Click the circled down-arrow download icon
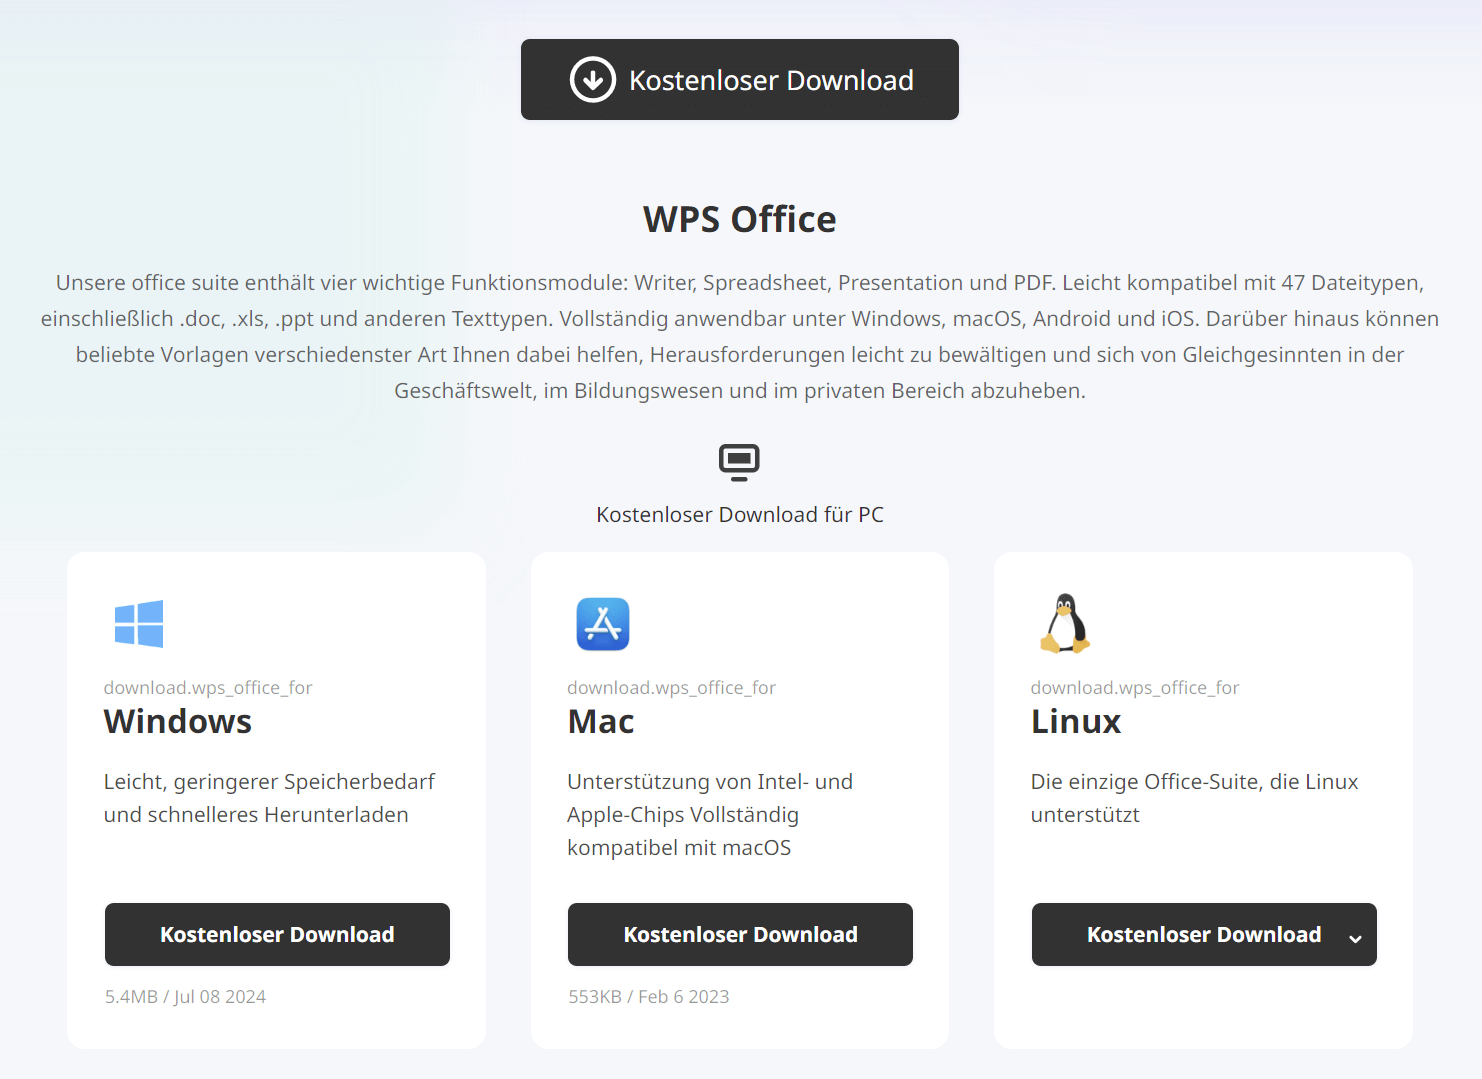The width and height of the screenshot is (1482, 1079). point(593,80)
